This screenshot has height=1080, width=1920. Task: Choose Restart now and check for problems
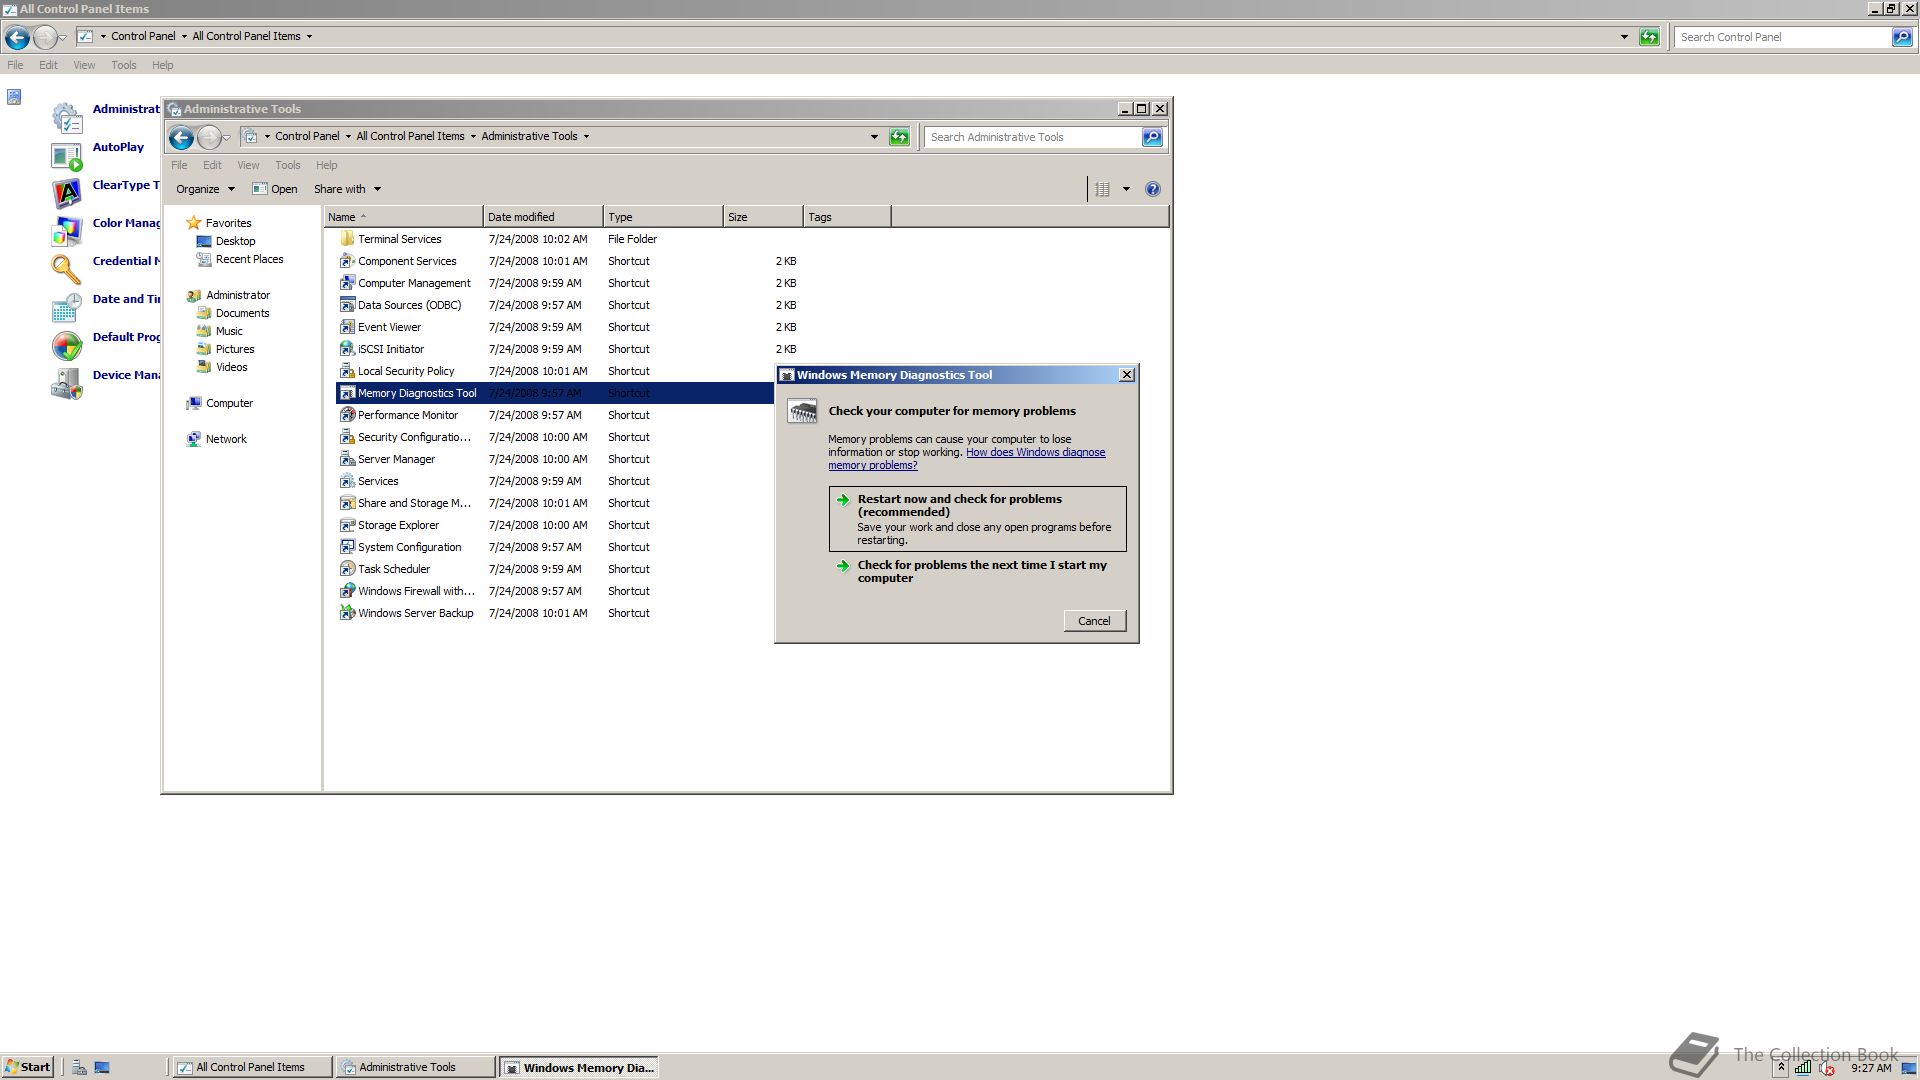[977, 519]
